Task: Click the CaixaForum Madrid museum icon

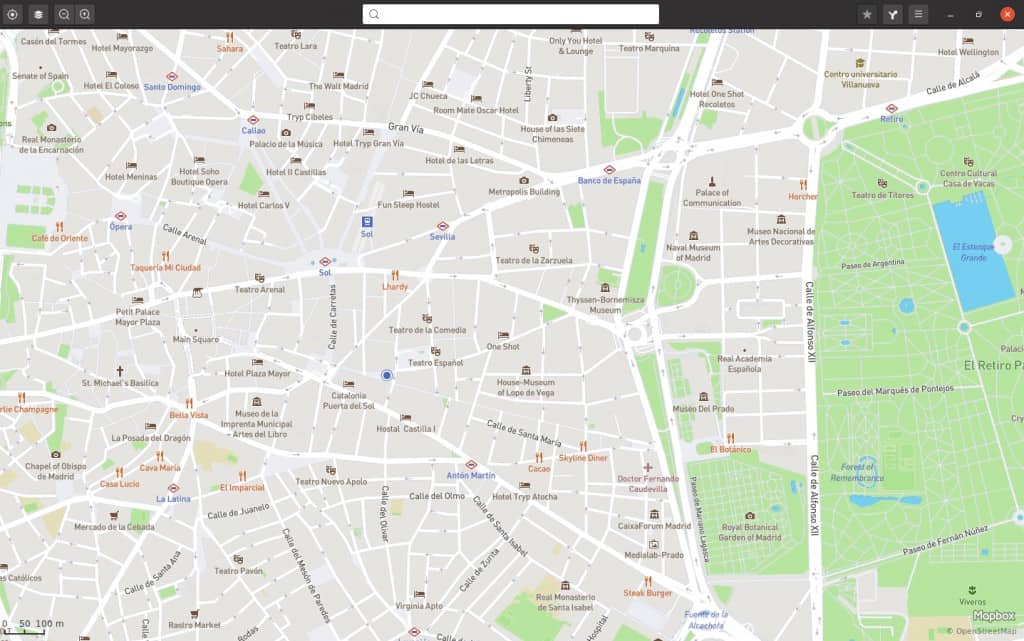Action: tap(654, 514)
